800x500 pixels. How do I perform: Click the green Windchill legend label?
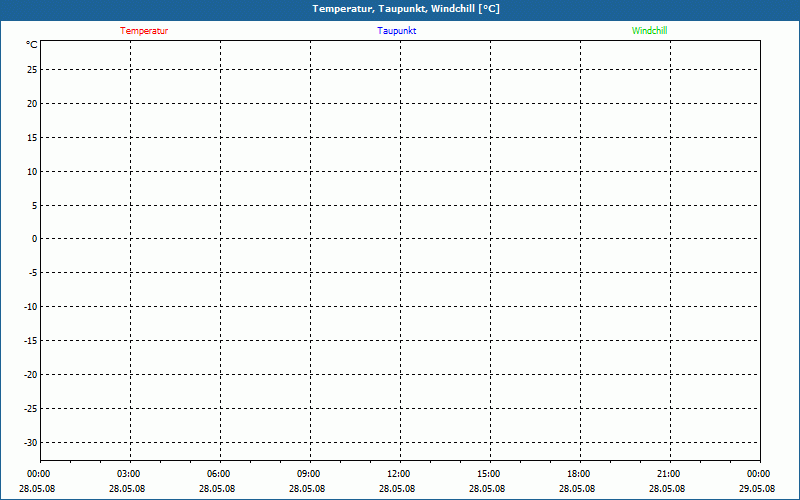click(649, 31)
